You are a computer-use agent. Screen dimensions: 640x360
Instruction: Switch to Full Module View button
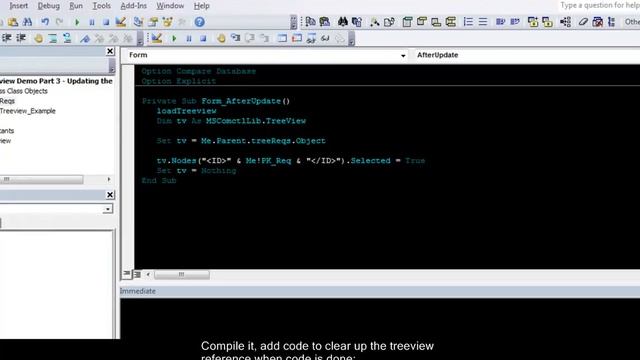pyautogui.click(x=138, y=274)
